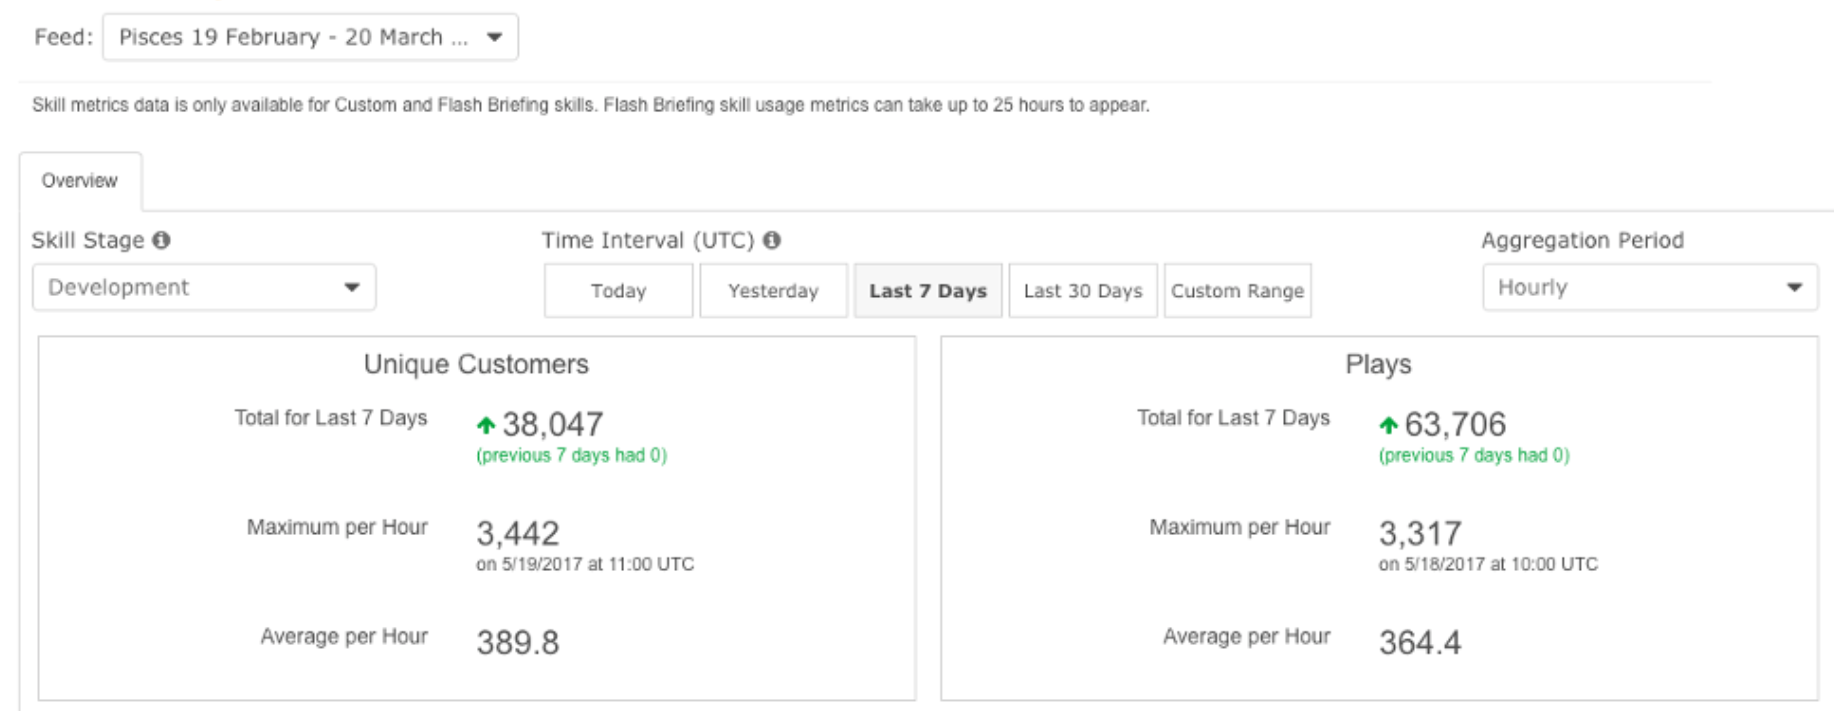The width and height of the screenshot is (1834, 711).
Task: Click the maximum unique customers value 3,442
Action: tap(518, 534)
